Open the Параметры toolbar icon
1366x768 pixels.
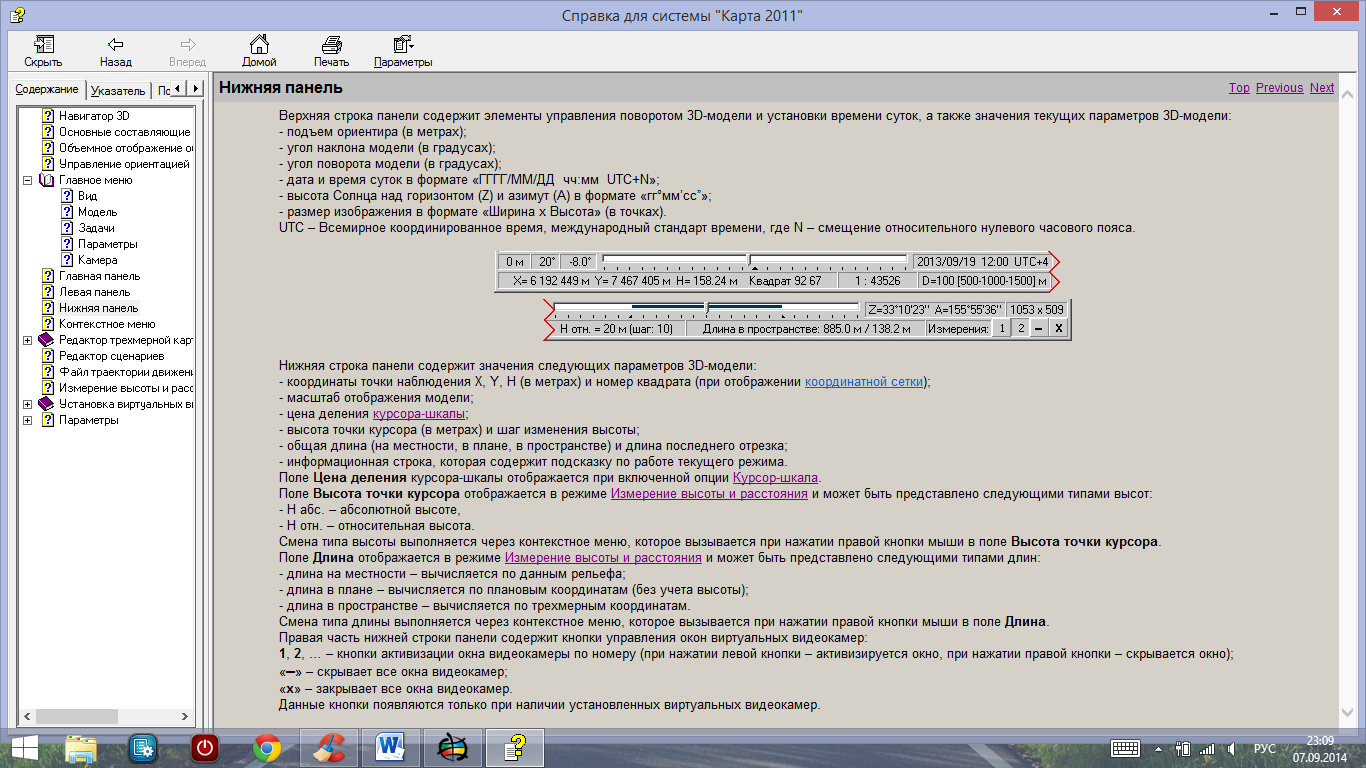403,44
